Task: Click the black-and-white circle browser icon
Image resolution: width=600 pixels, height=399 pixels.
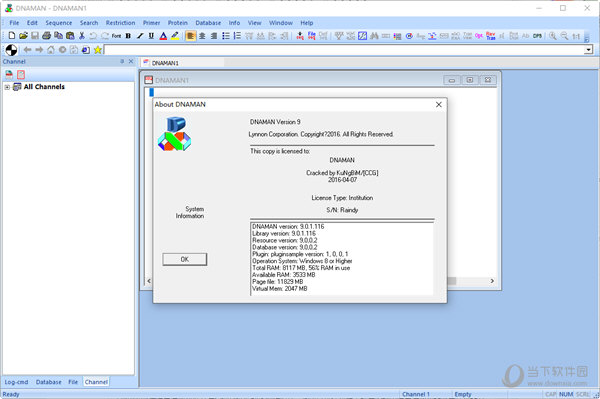Action: 11,50
